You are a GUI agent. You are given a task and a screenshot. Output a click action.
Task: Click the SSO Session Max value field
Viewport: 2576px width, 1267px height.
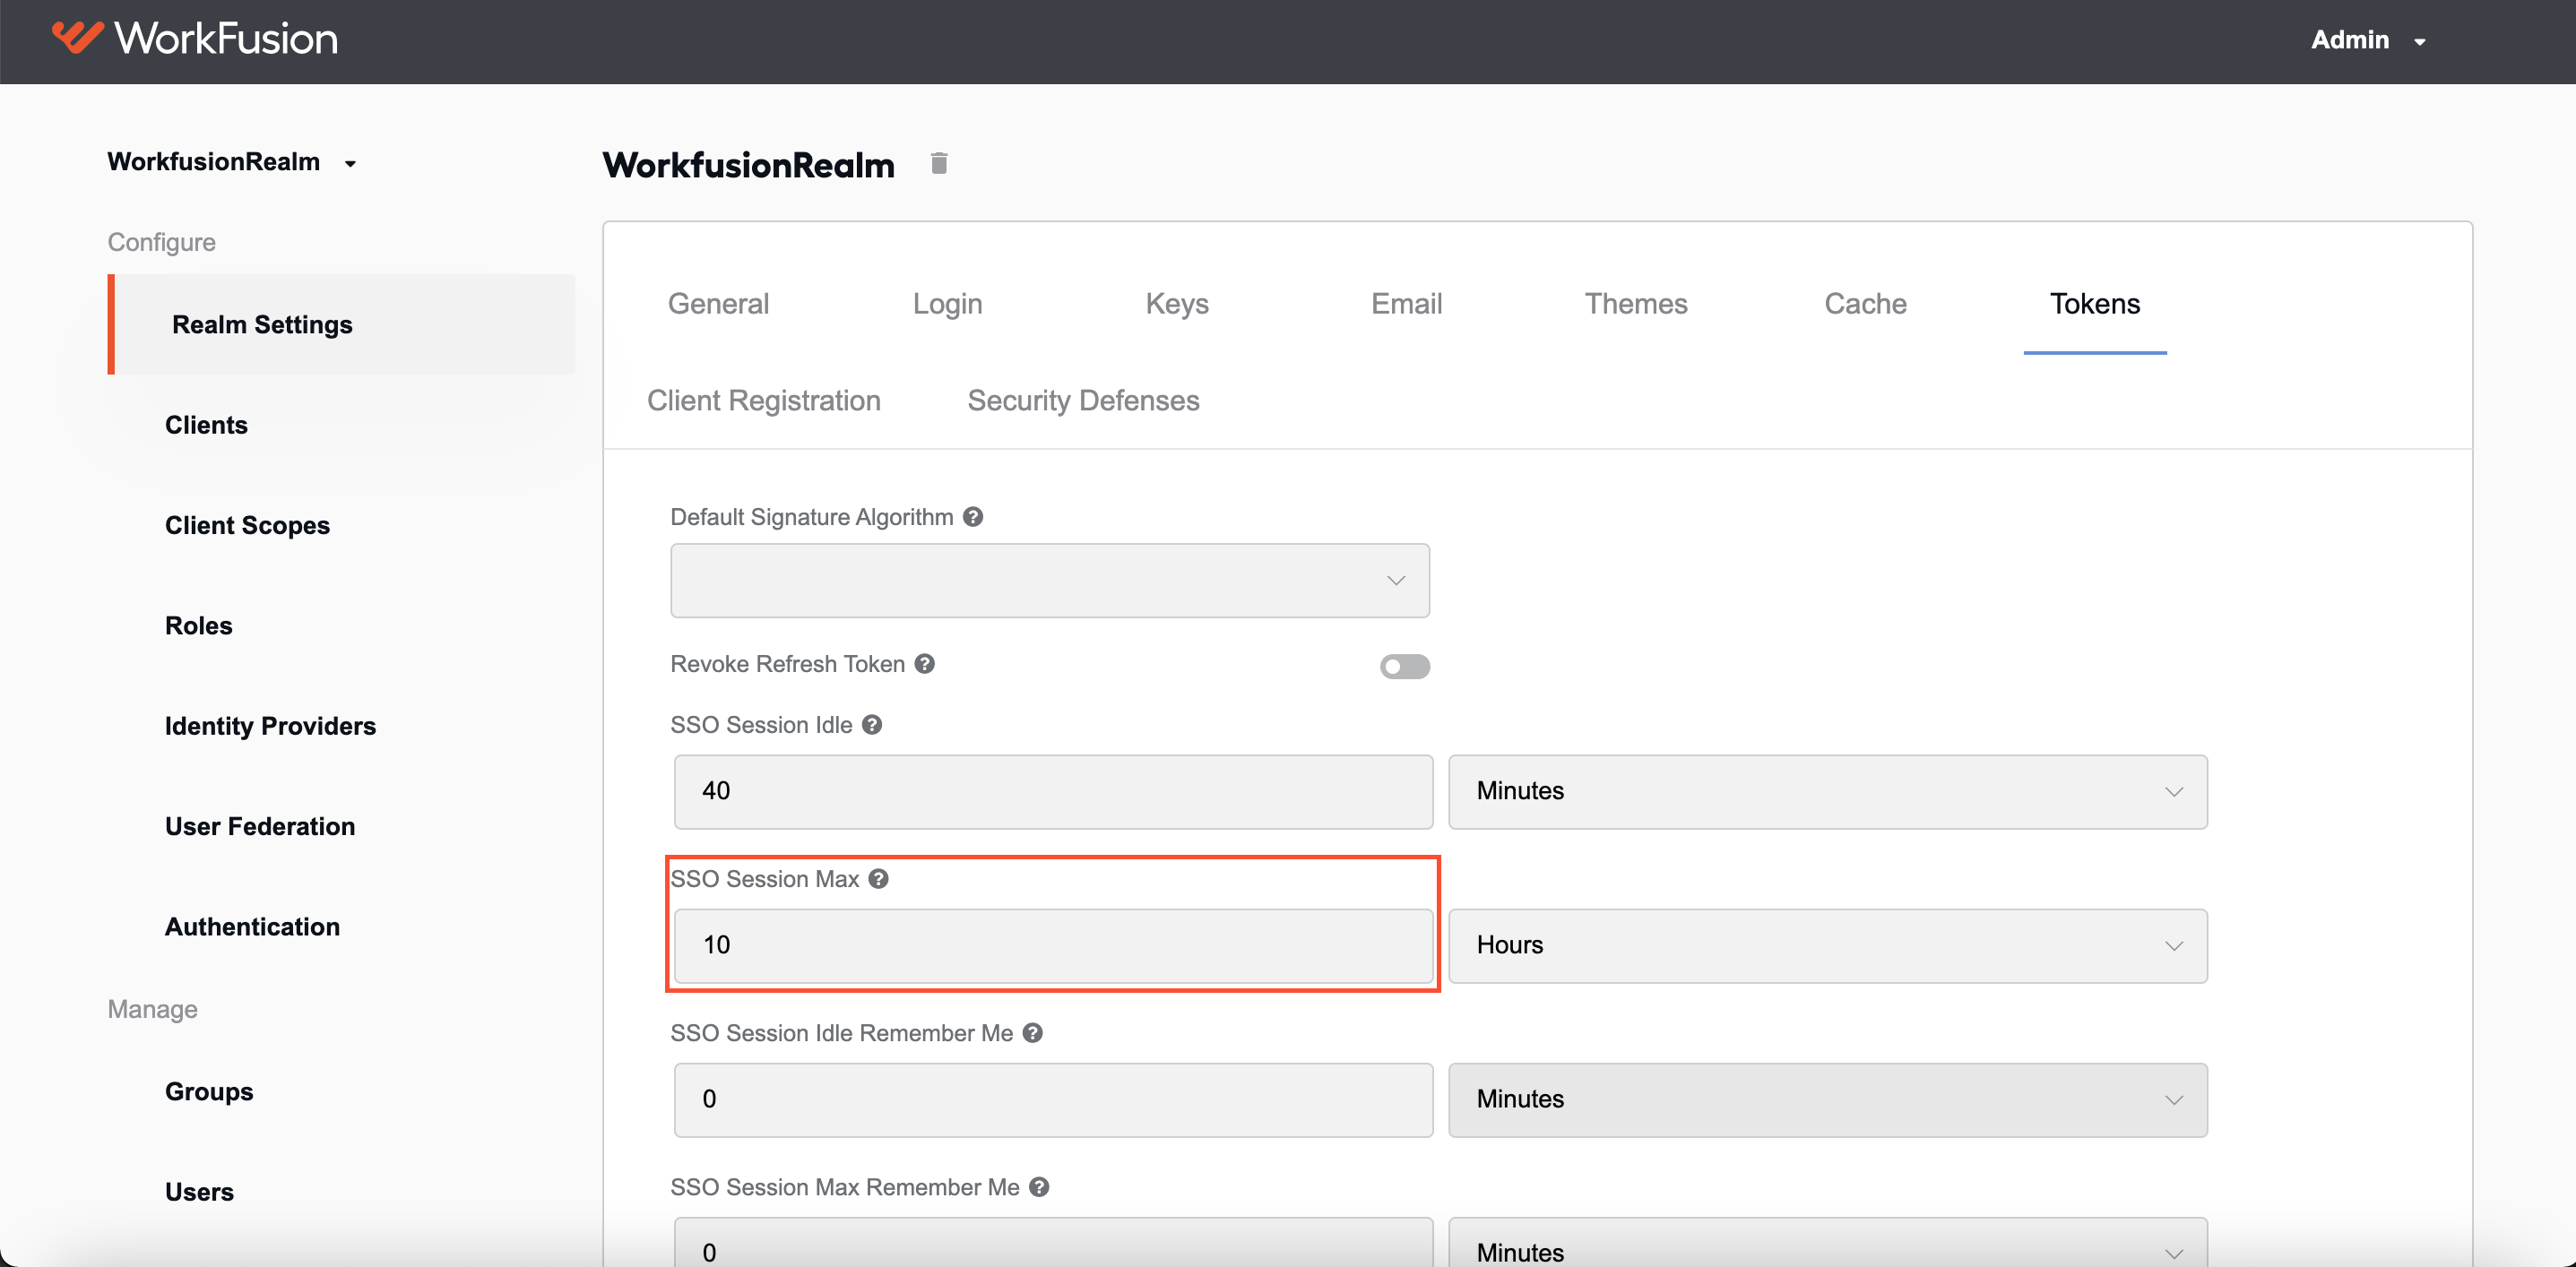(1053, 946)
